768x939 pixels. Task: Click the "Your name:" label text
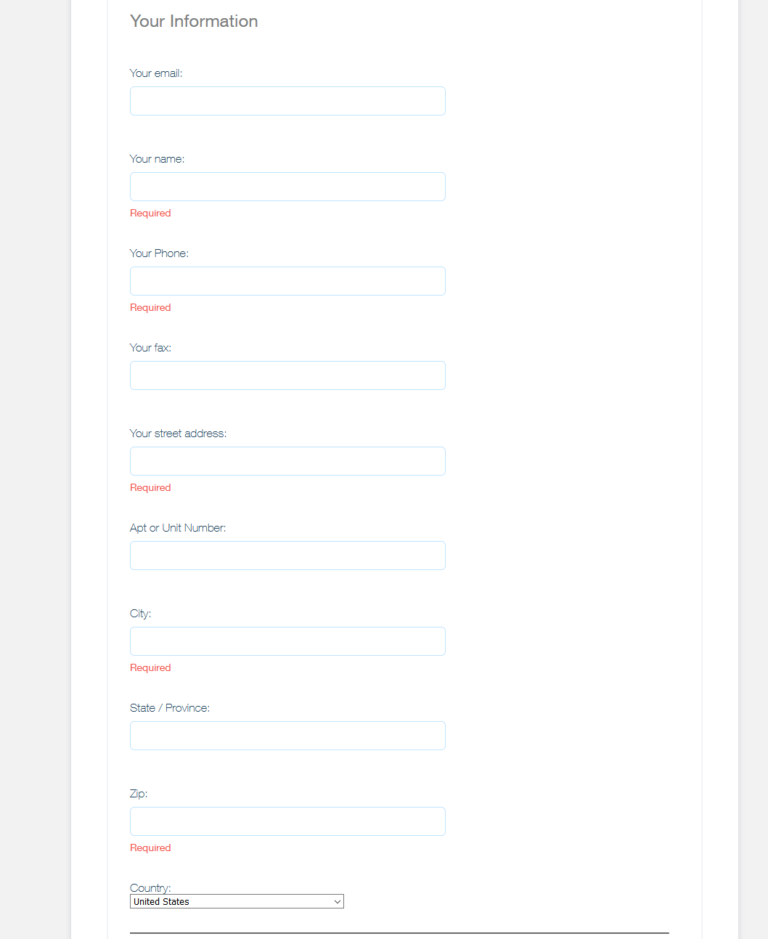[x=157, y=159]
